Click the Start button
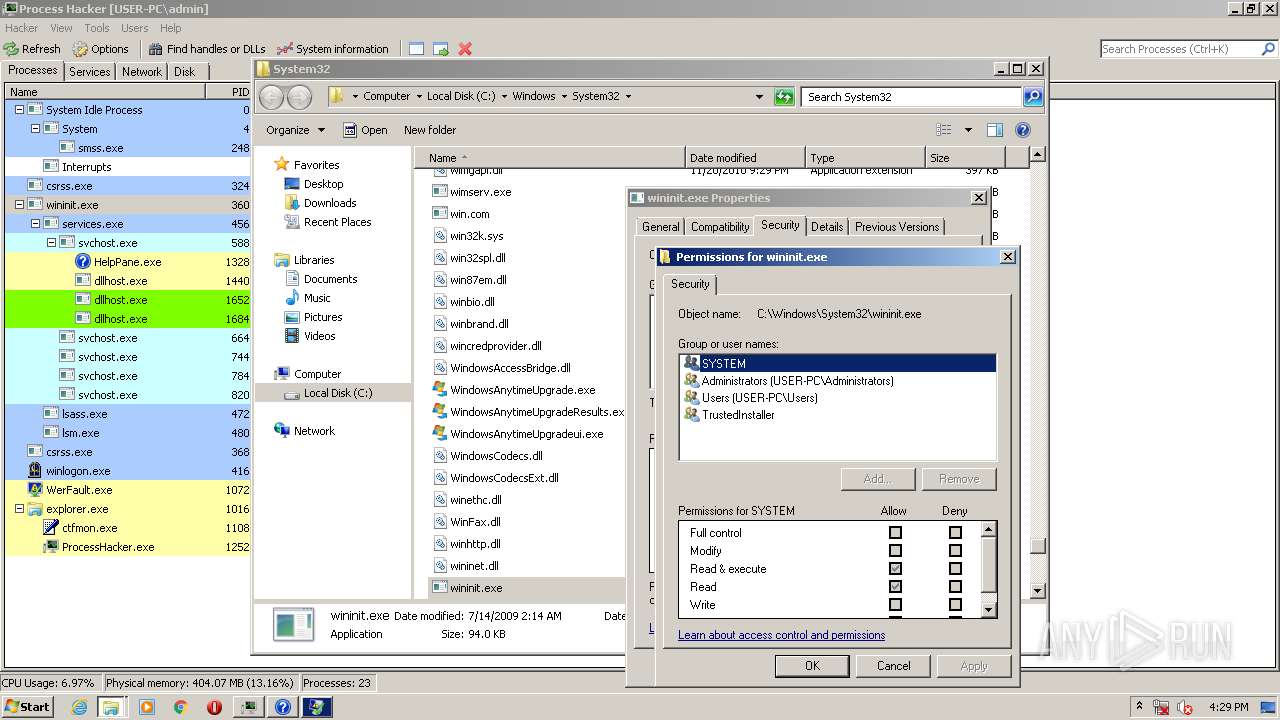The height and width of the screenshot is (720, 1280). click(x=27, y=706)
